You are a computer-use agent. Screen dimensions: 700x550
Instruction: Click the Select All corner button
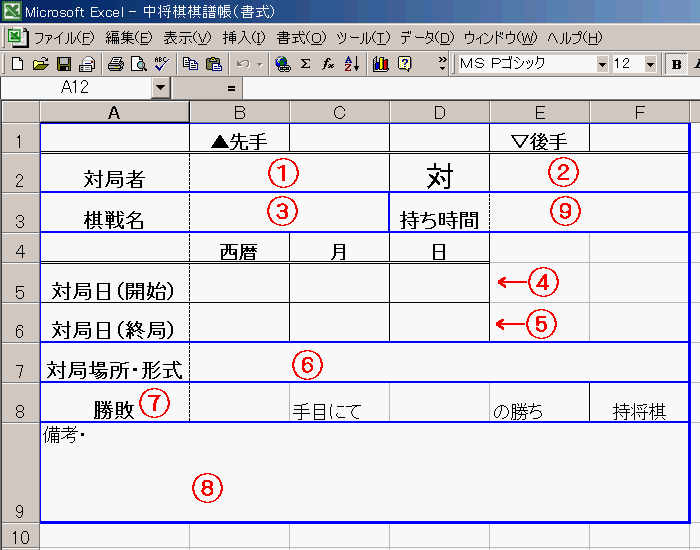tap(21, 112)
